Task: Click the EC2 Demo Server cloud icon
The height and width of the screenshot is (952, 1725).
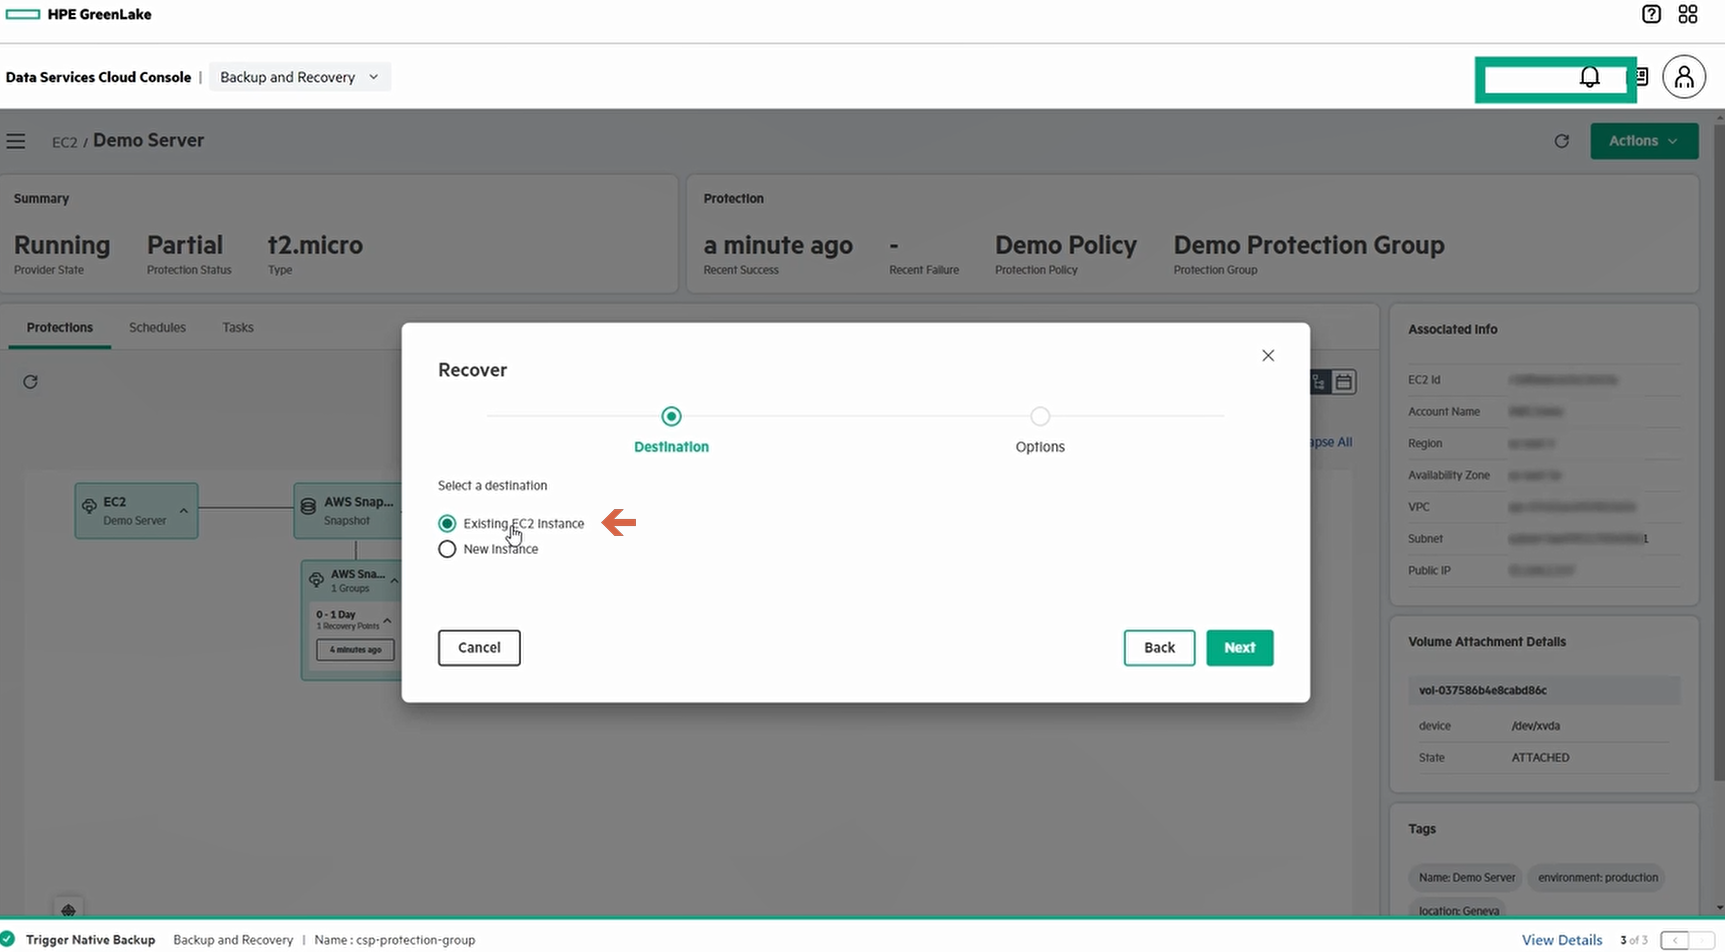Action: point(89,506)
